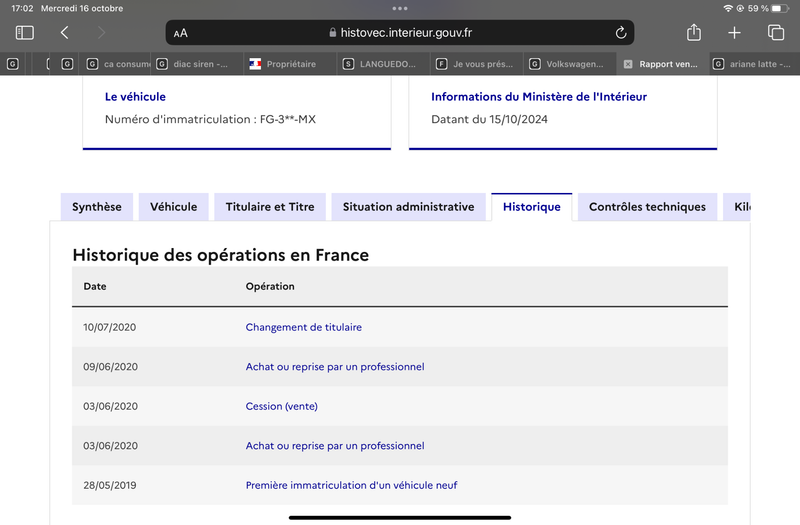Go back to the previous page
The width and height of the screenshot is (800, 525).
coord(64,33)
